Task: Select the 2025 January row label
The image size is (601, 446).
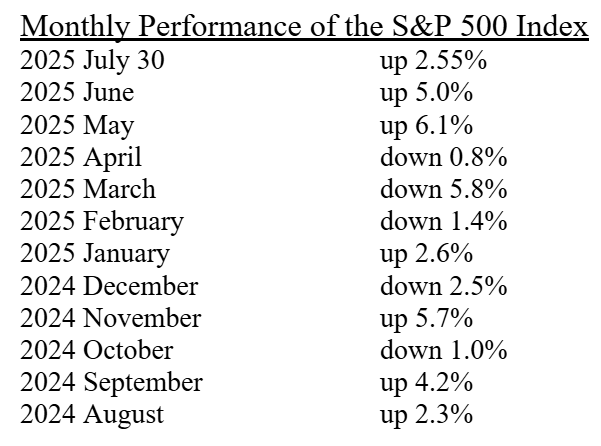Action: [x=95, y=253]
